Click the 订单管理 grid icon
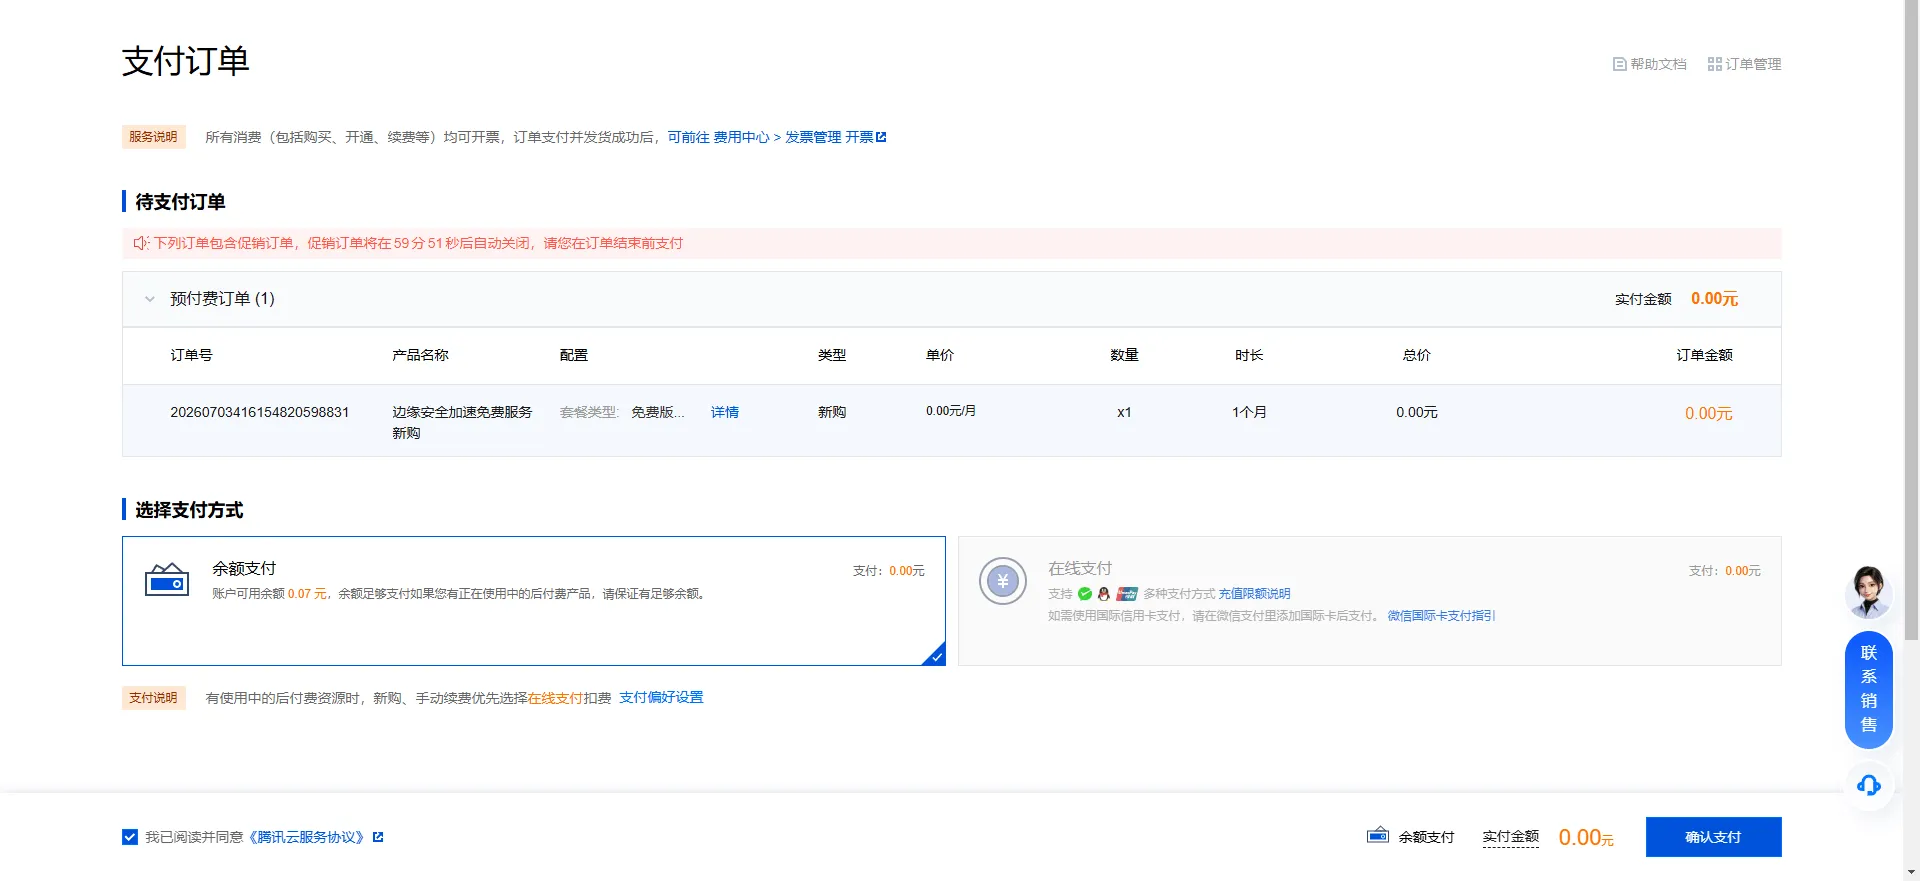The height and width of the screenshot is (881, 1920). pyautogui.click(x=1714, y=64)
